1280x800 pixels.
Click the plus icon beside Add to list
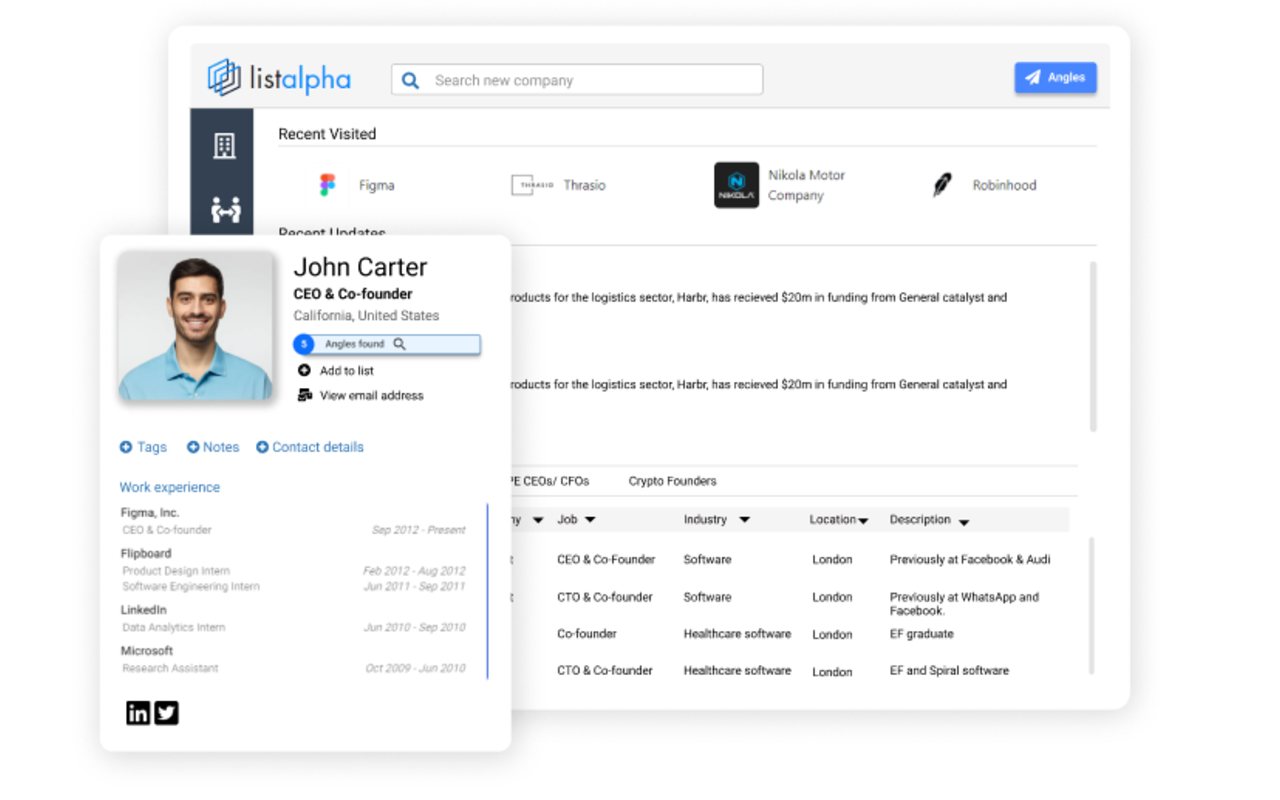(305, 370)
